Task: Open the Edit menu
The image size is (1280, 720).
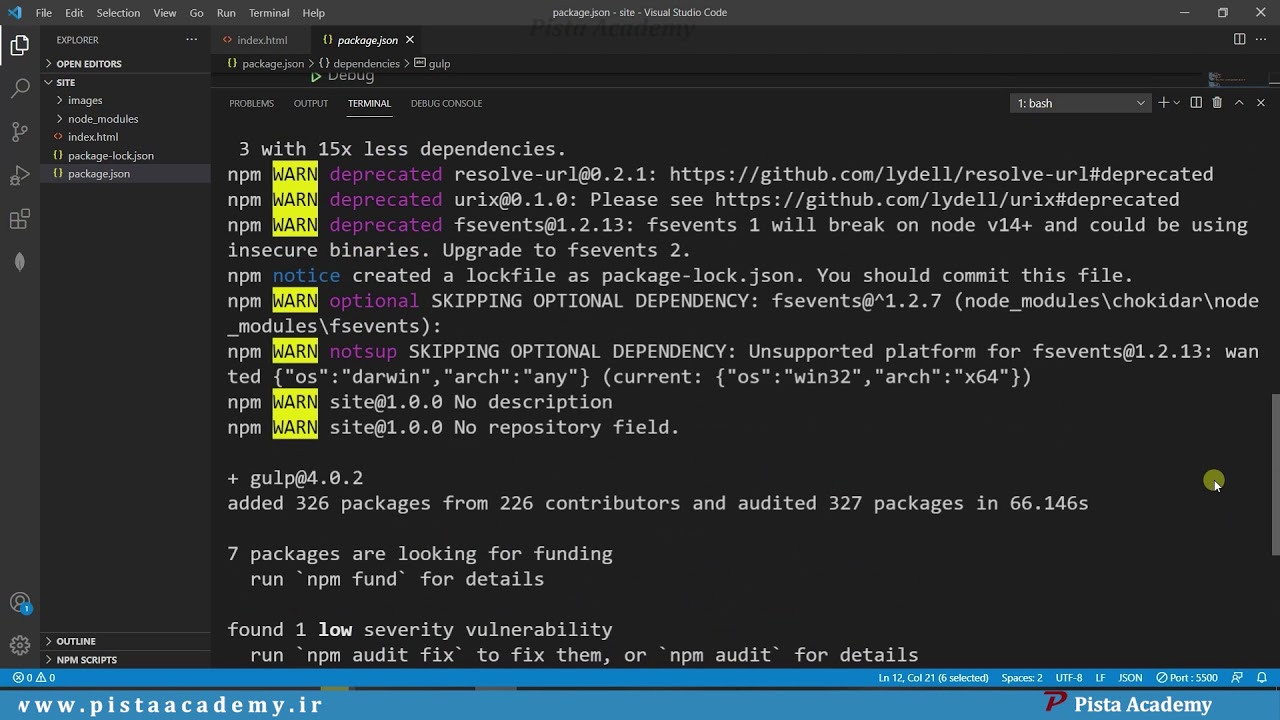Action: tap(74, 13)
